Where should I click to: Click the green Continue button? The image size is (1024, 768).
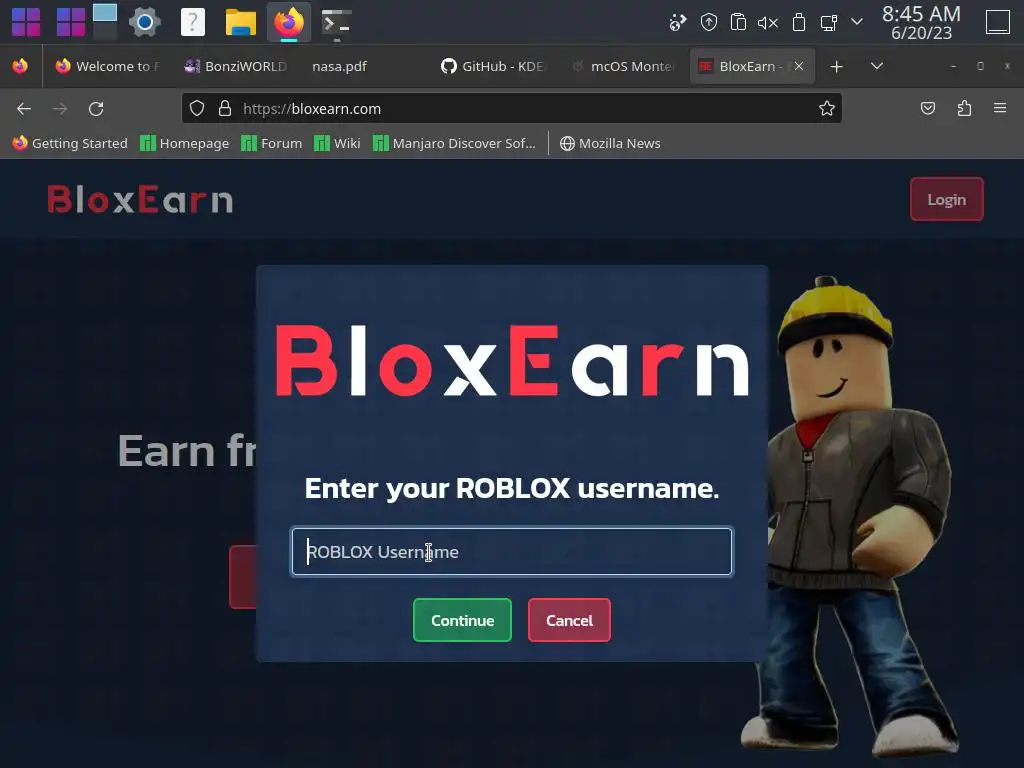[x=462, y=620]
